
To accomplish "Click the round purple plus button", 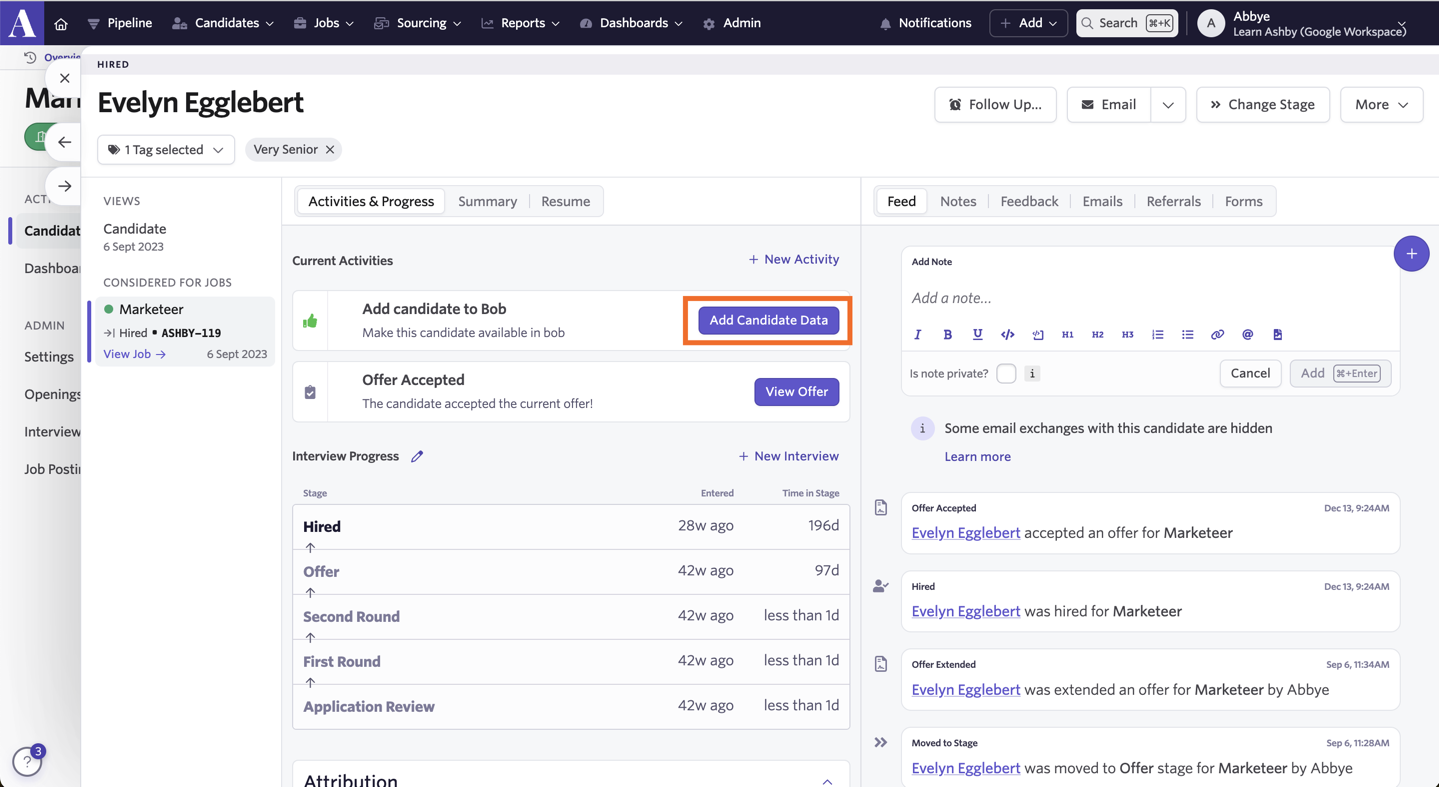I will (x=1411, y=254).
